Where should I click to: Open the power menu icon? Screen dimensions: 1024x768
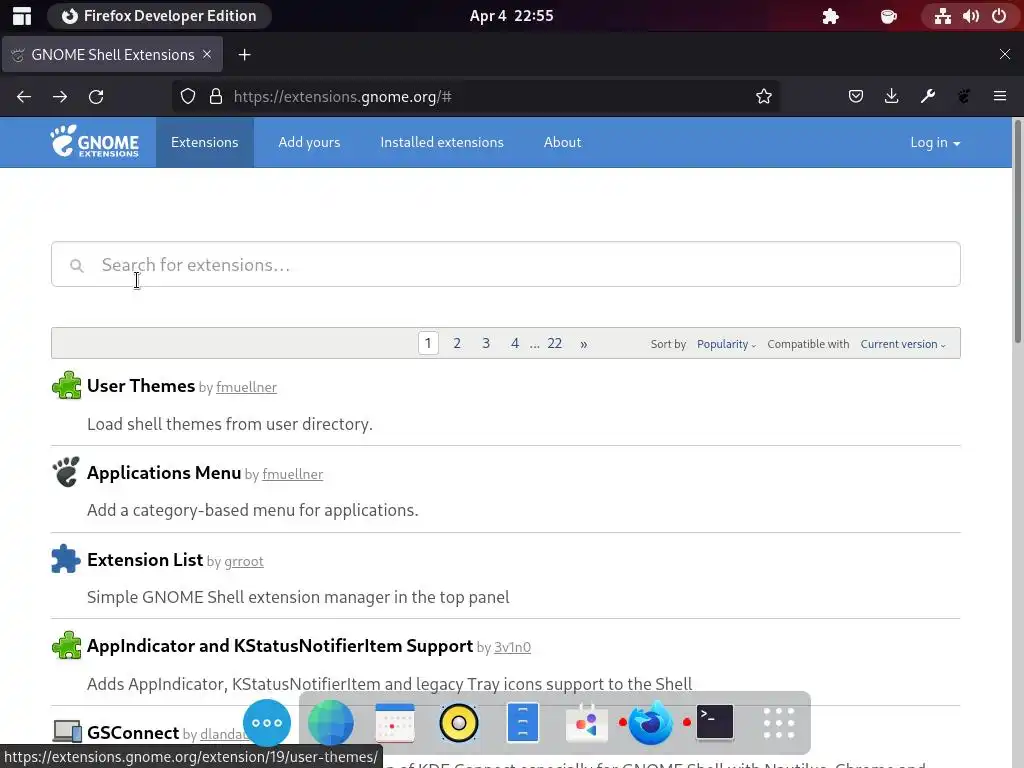pos(999,16)
